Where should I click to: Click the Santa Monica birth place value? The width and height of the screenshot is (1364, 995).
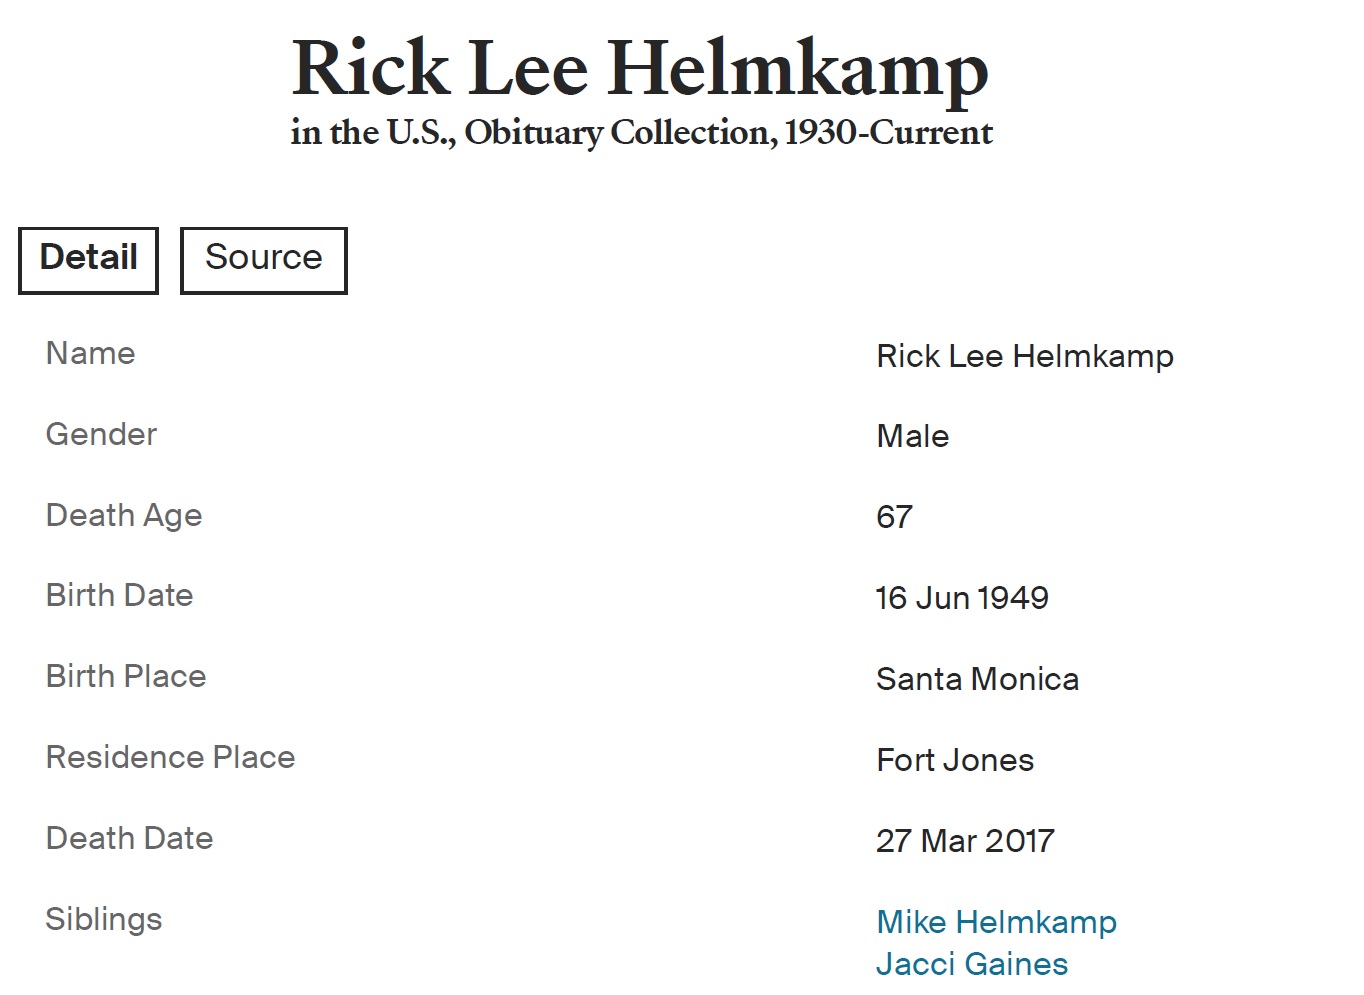pyautogui.click(x=977, y=679)
